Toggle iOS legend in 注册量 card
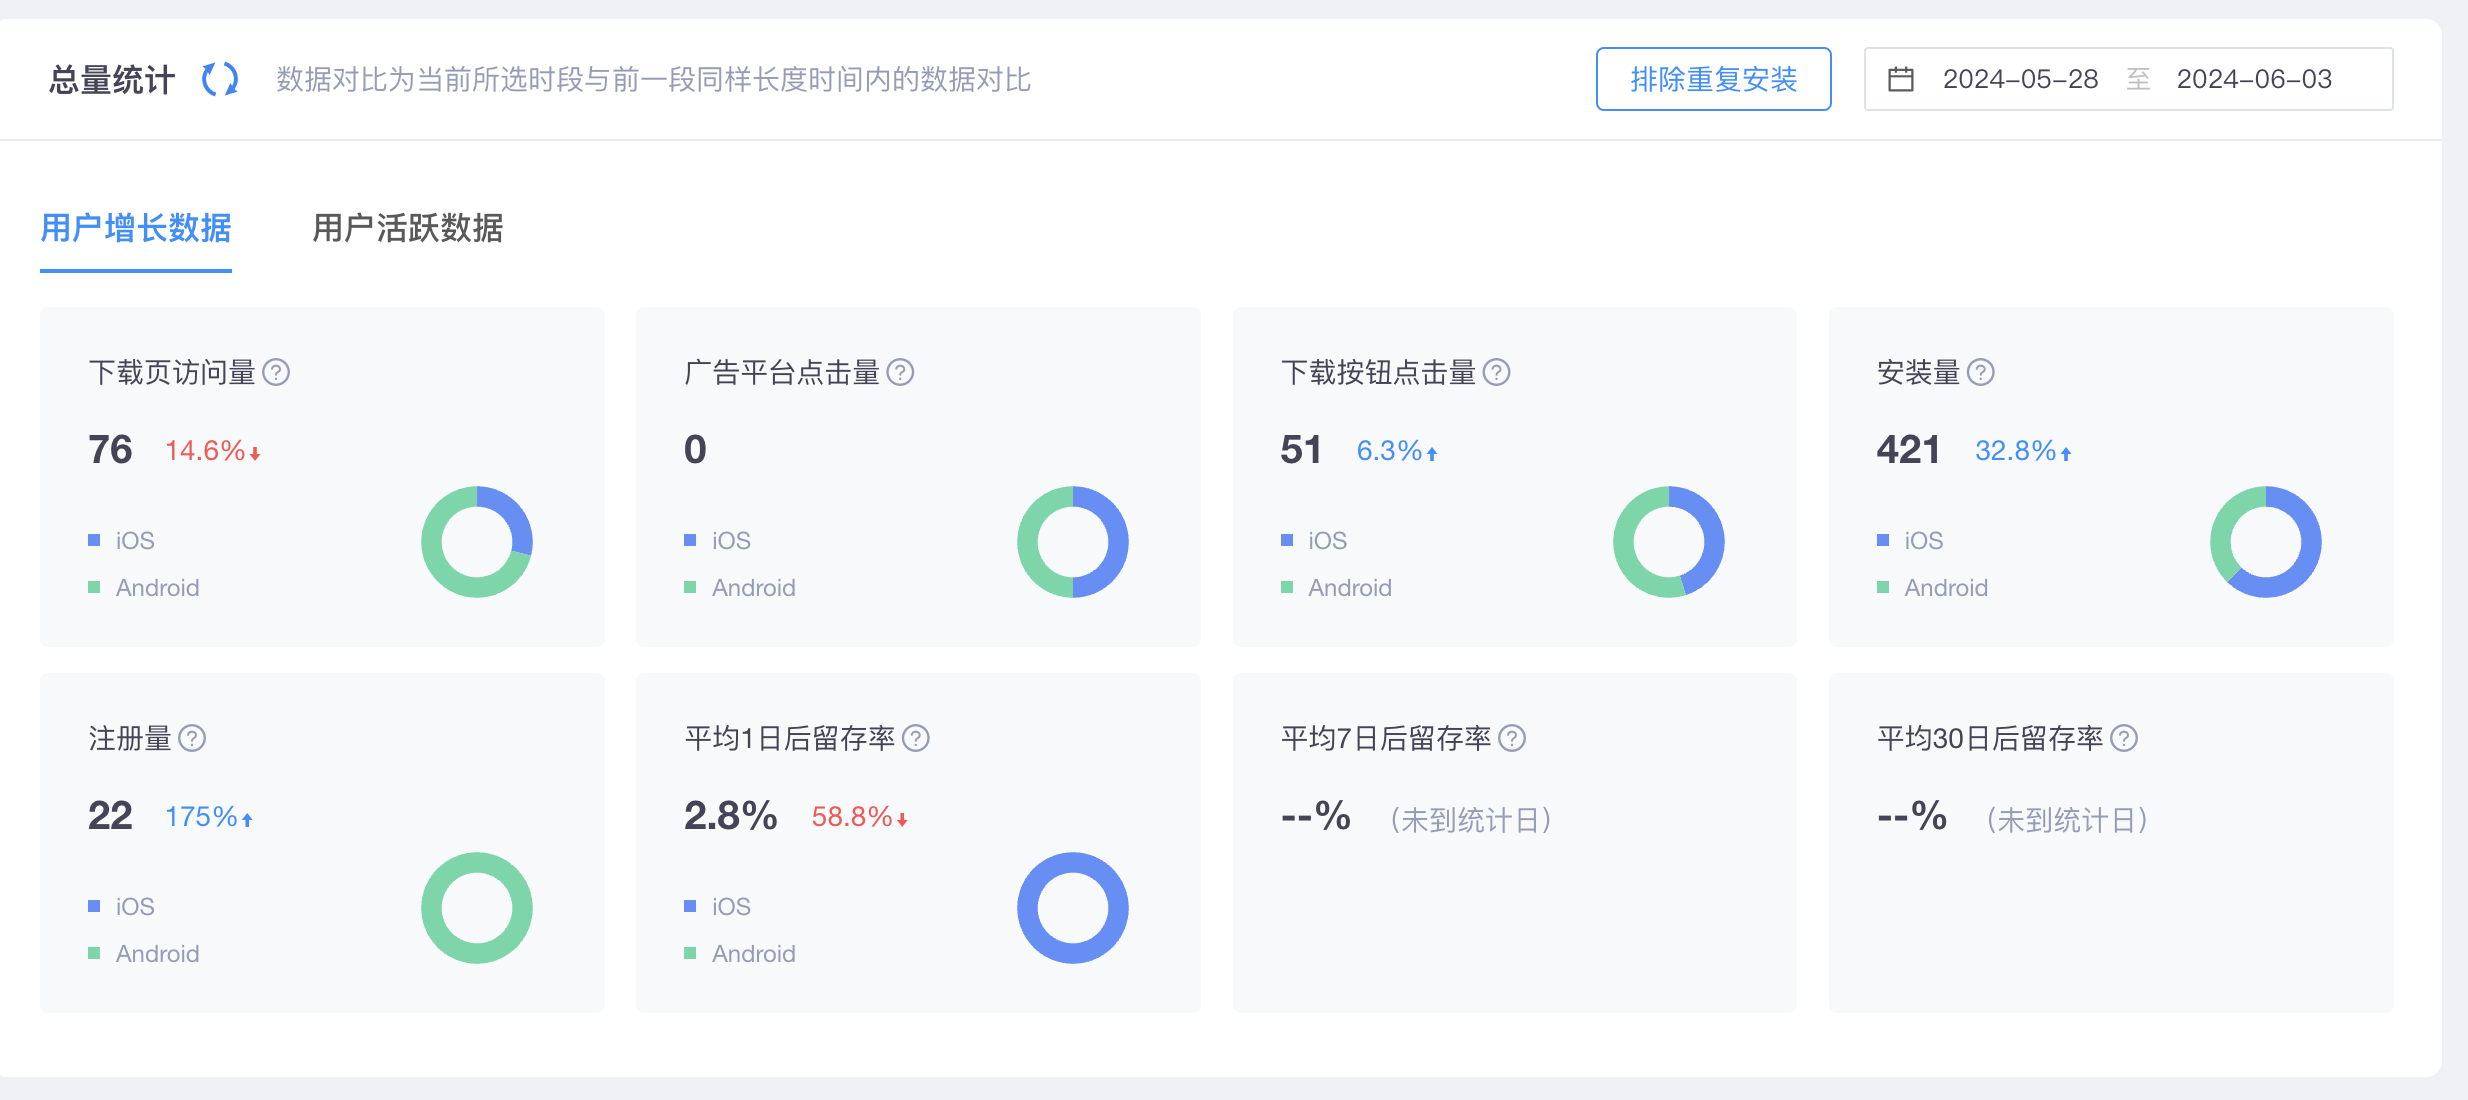This screenshot has height=1100, width=2468. pyautogui.click(x=121, y=906)
